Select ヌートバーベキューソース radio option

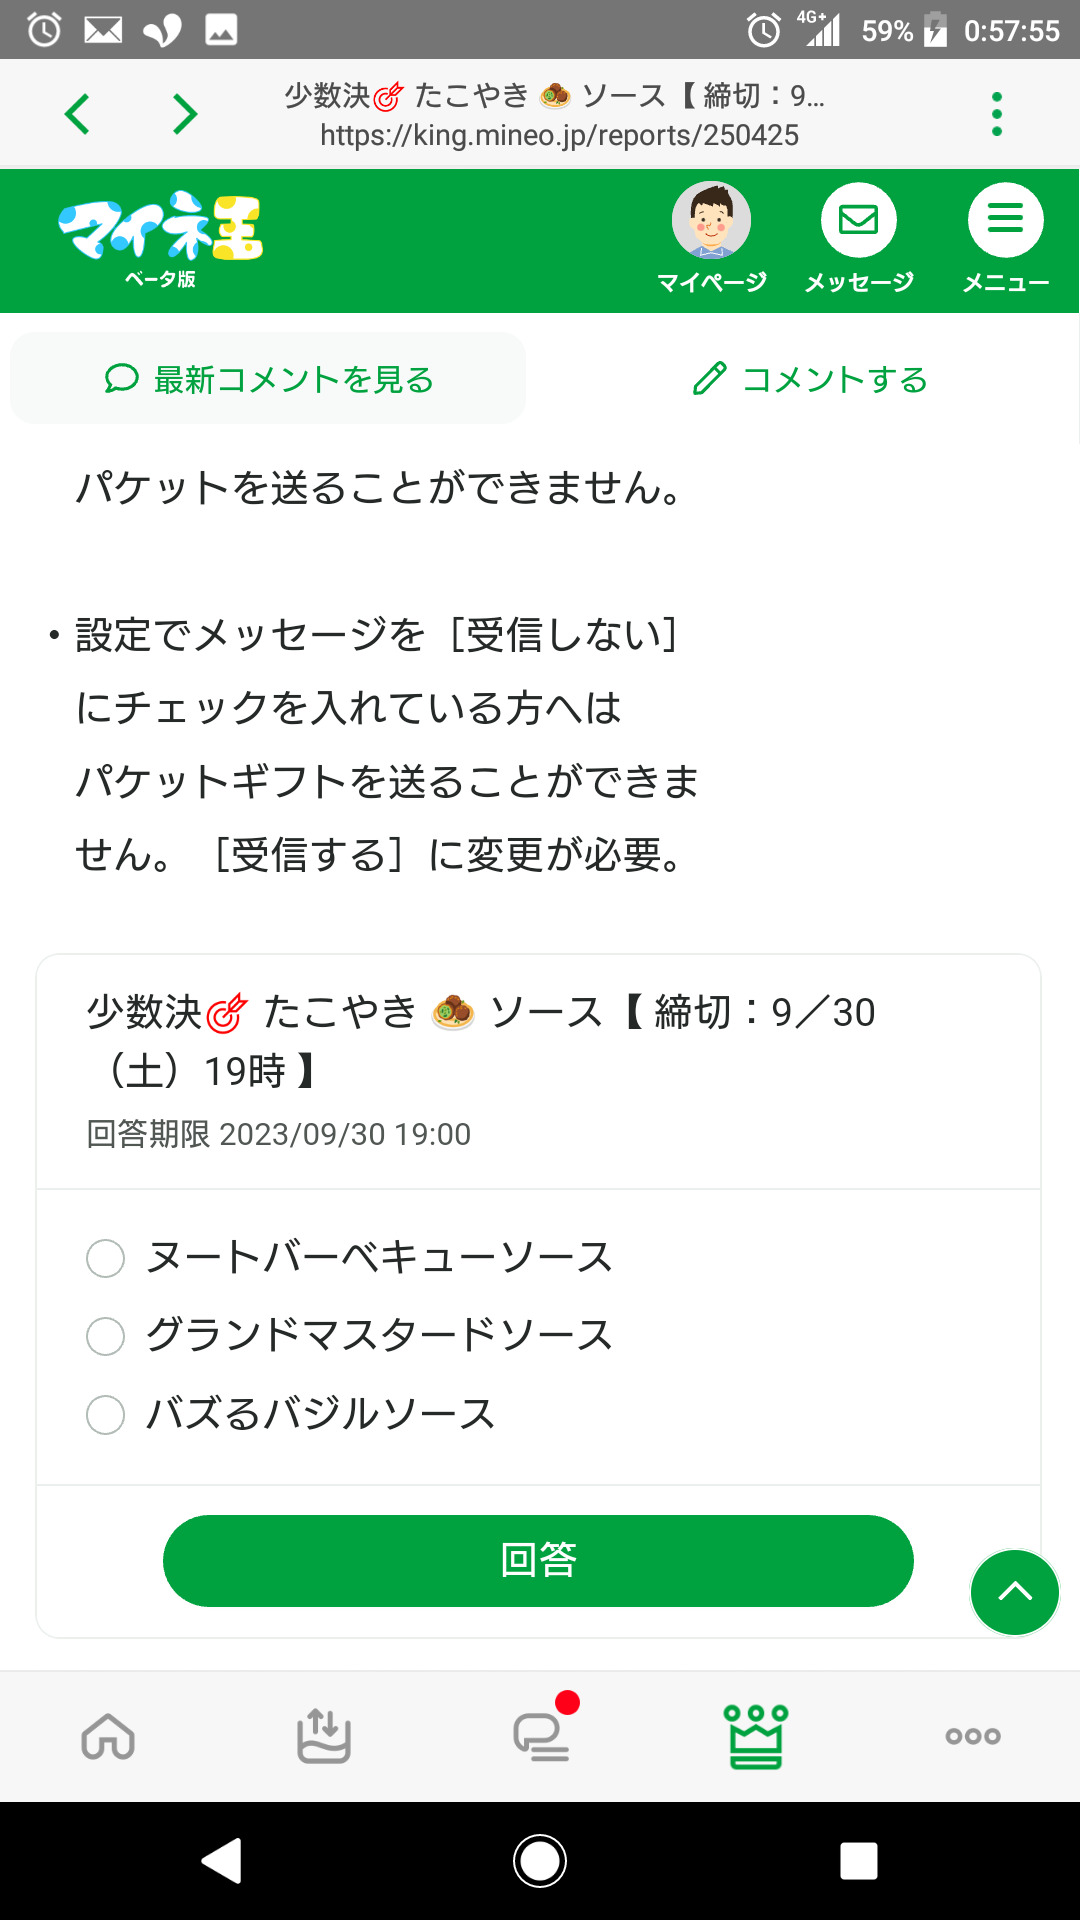(x=106, y=1258)
